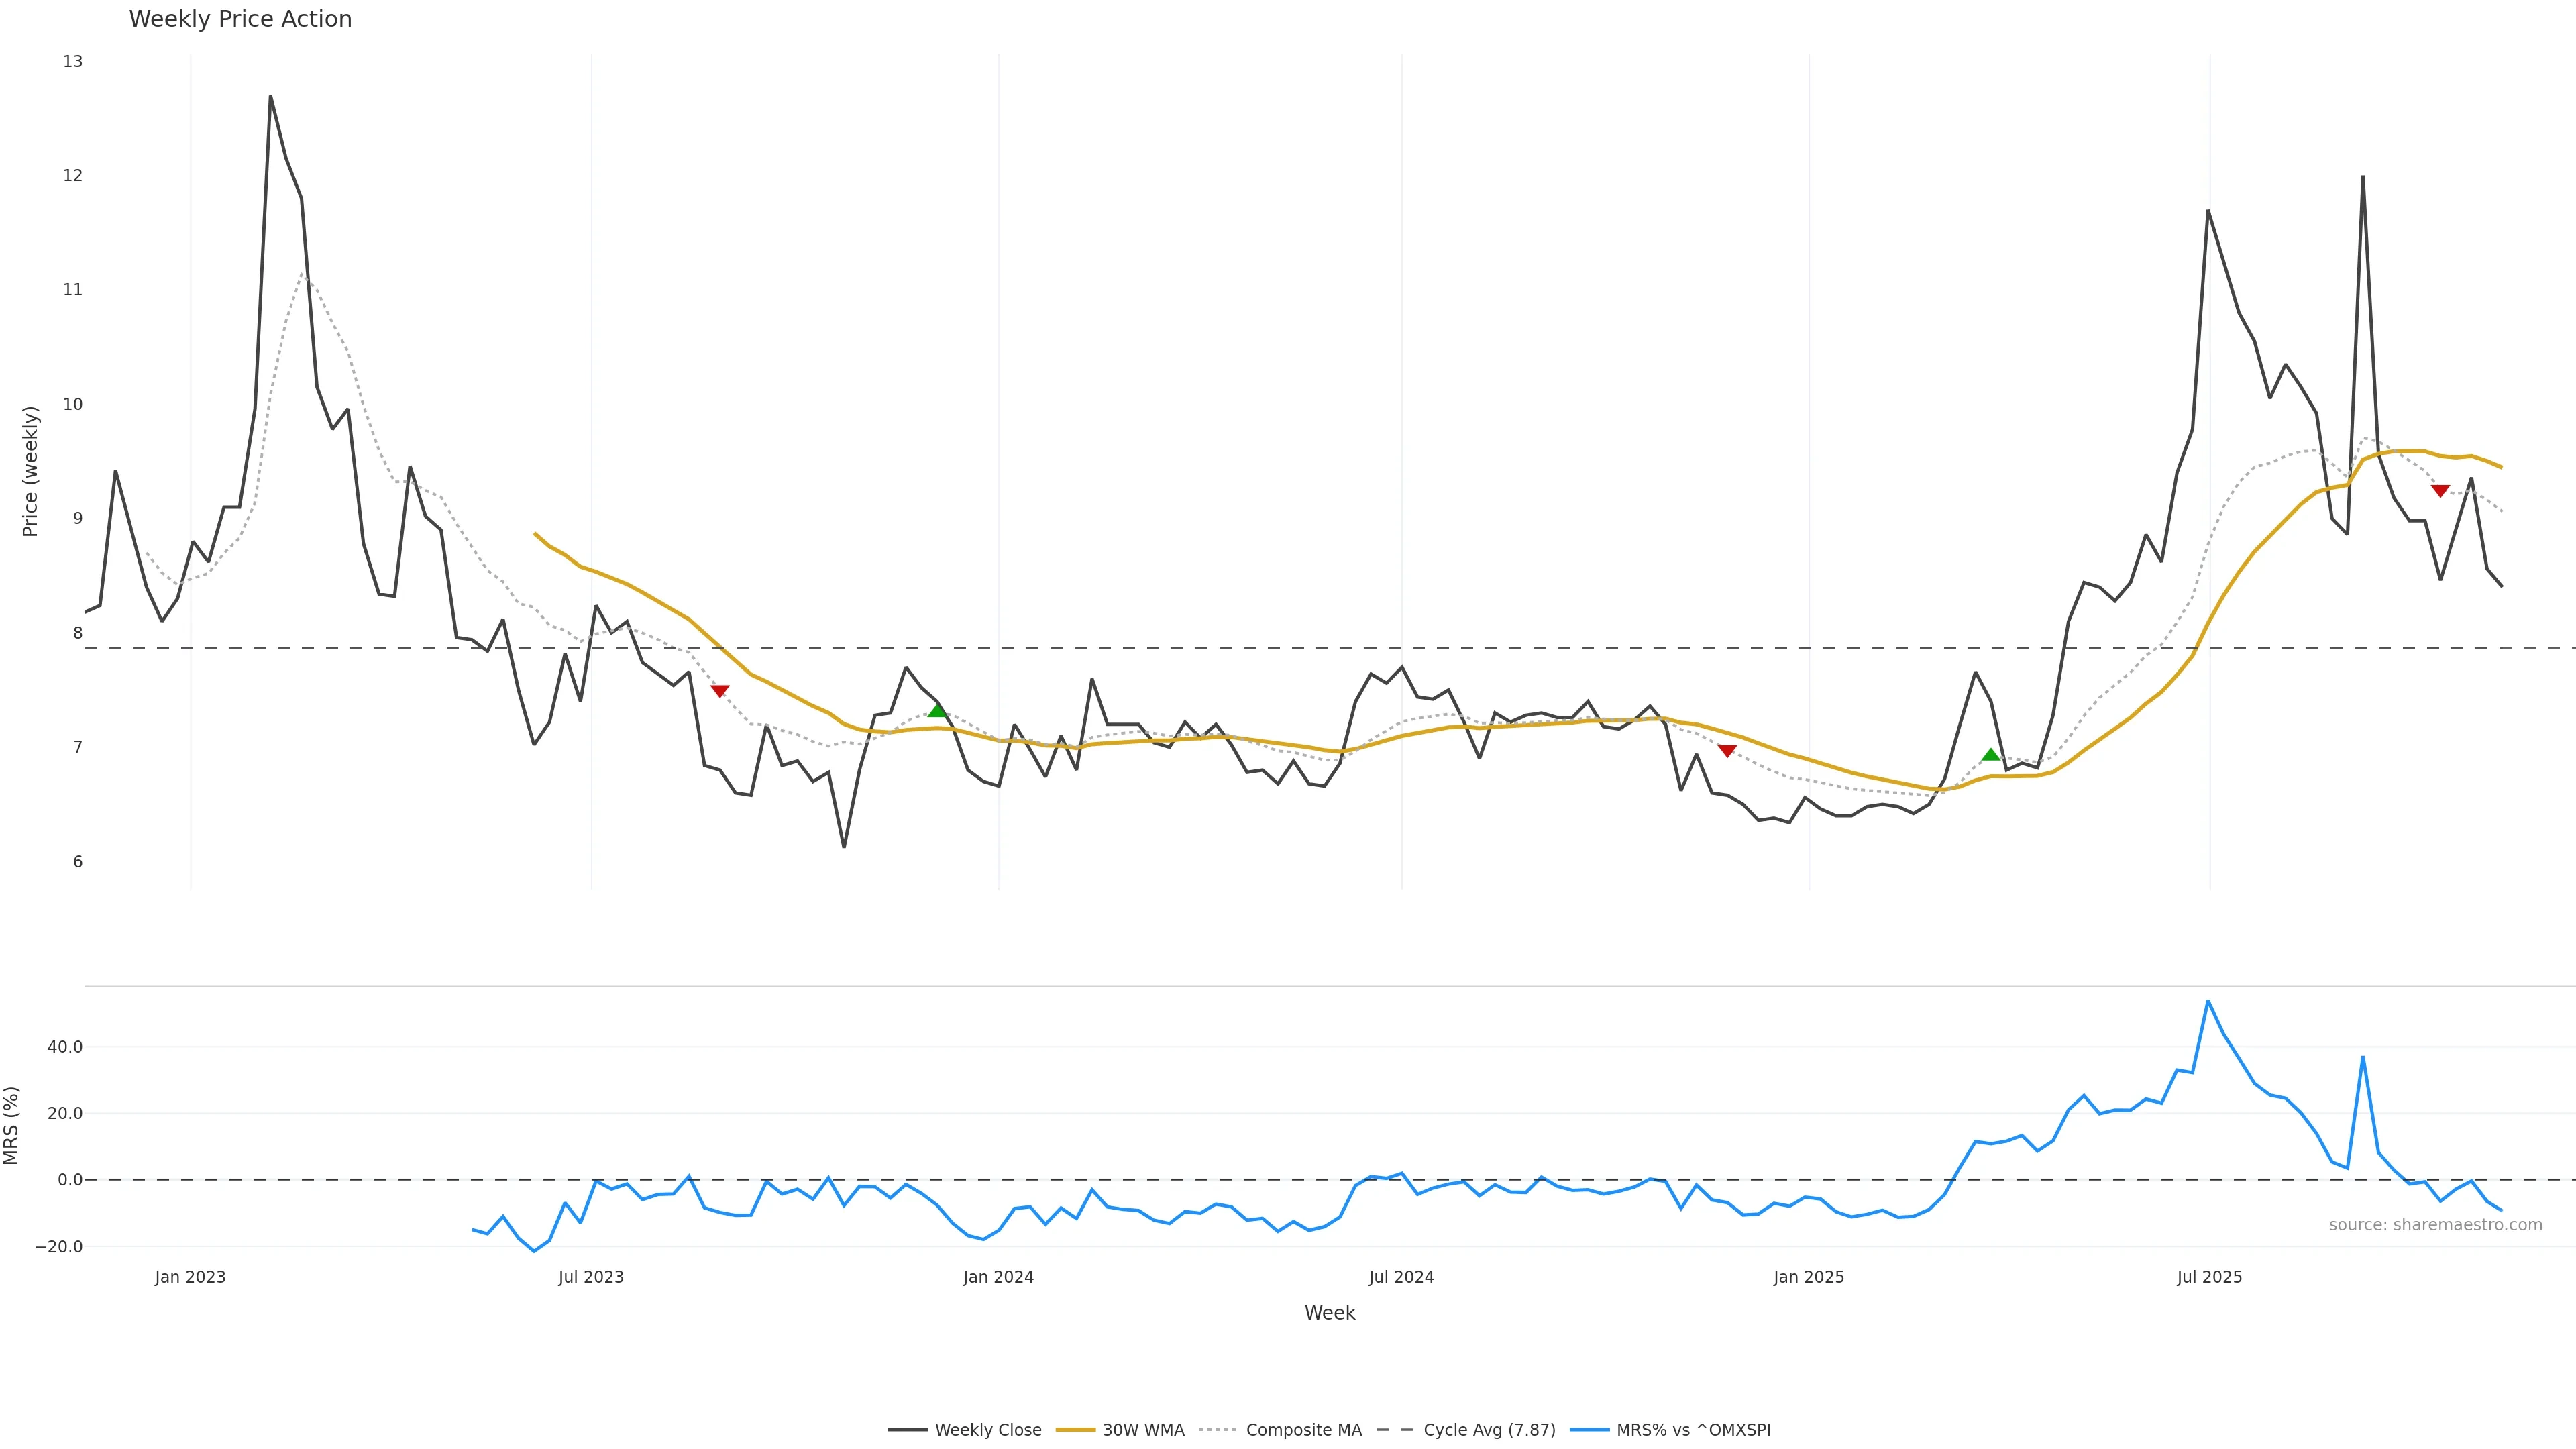Click the red down-triangle marker in late 2025
This screenshot has width=2576, height=1449.
(x=2440, y=491)
